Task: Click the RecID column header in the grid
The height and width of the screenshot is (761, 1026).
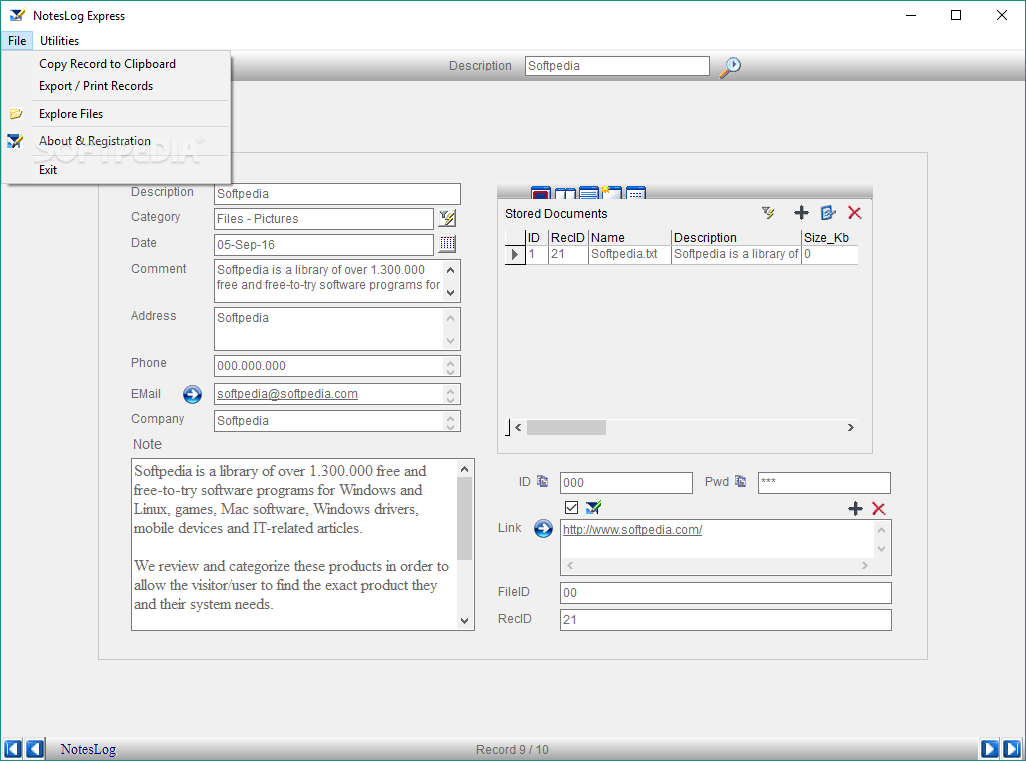Action: click(x=567, y=238)
